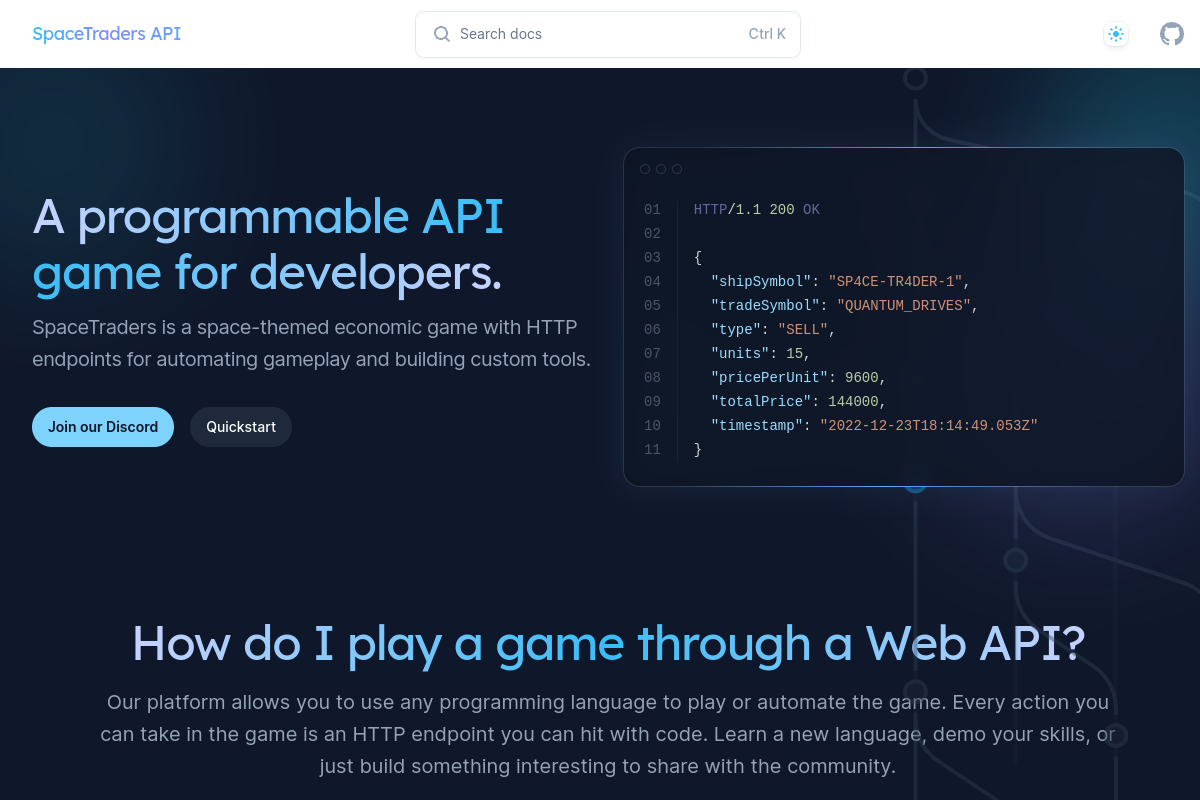This screenshot has width=1200, height=800.
Task: Click line number 11 in code panel
Action: click(652, 450)
